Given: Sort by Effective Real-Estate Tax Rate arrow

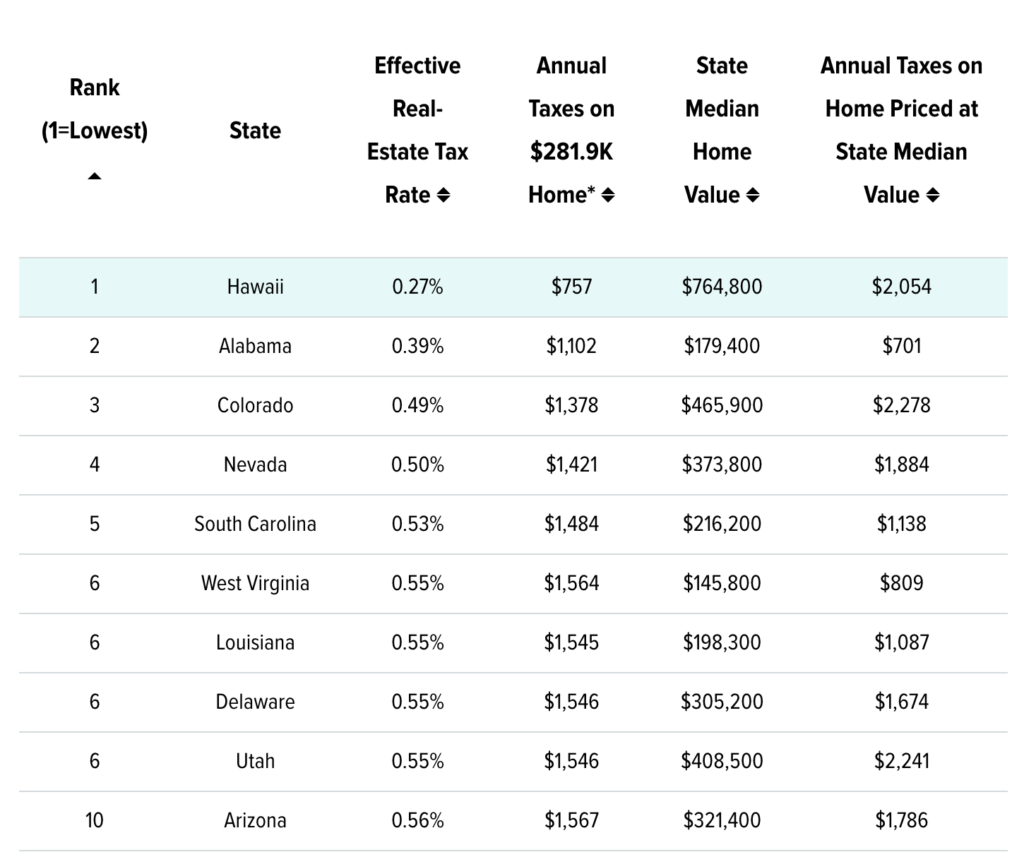Looking at the screenshot, I should pyautogui.click(x=444, y=196).
